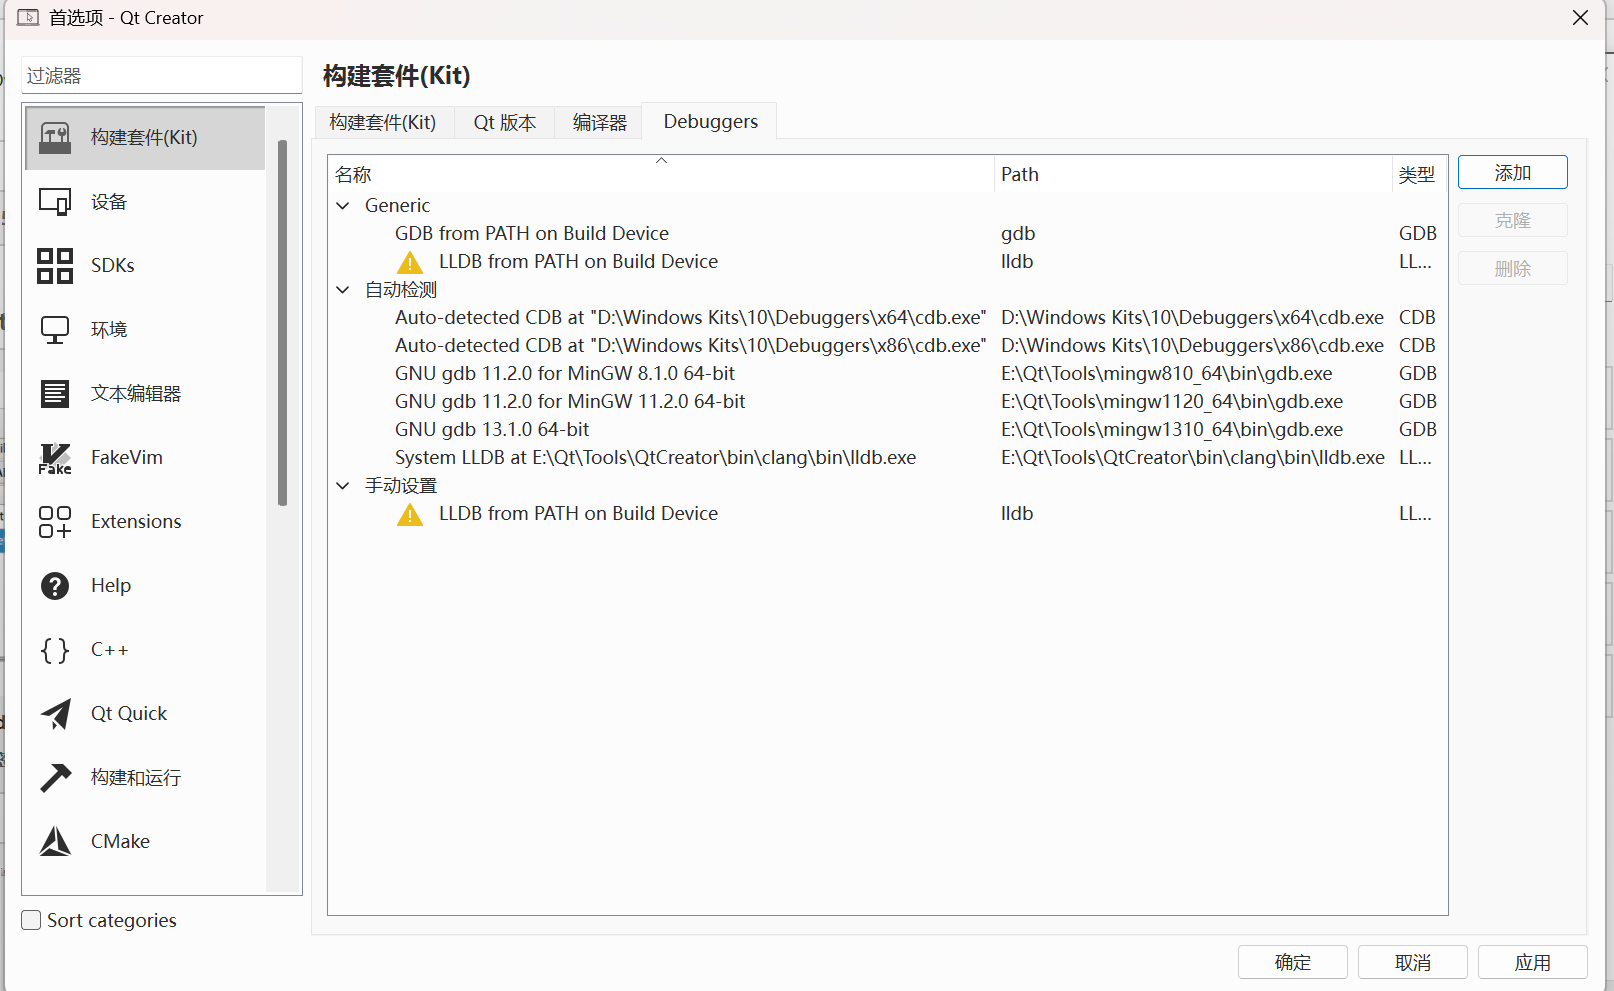
Task: Open the FakeVim settings category
Action: click(145, 458)
